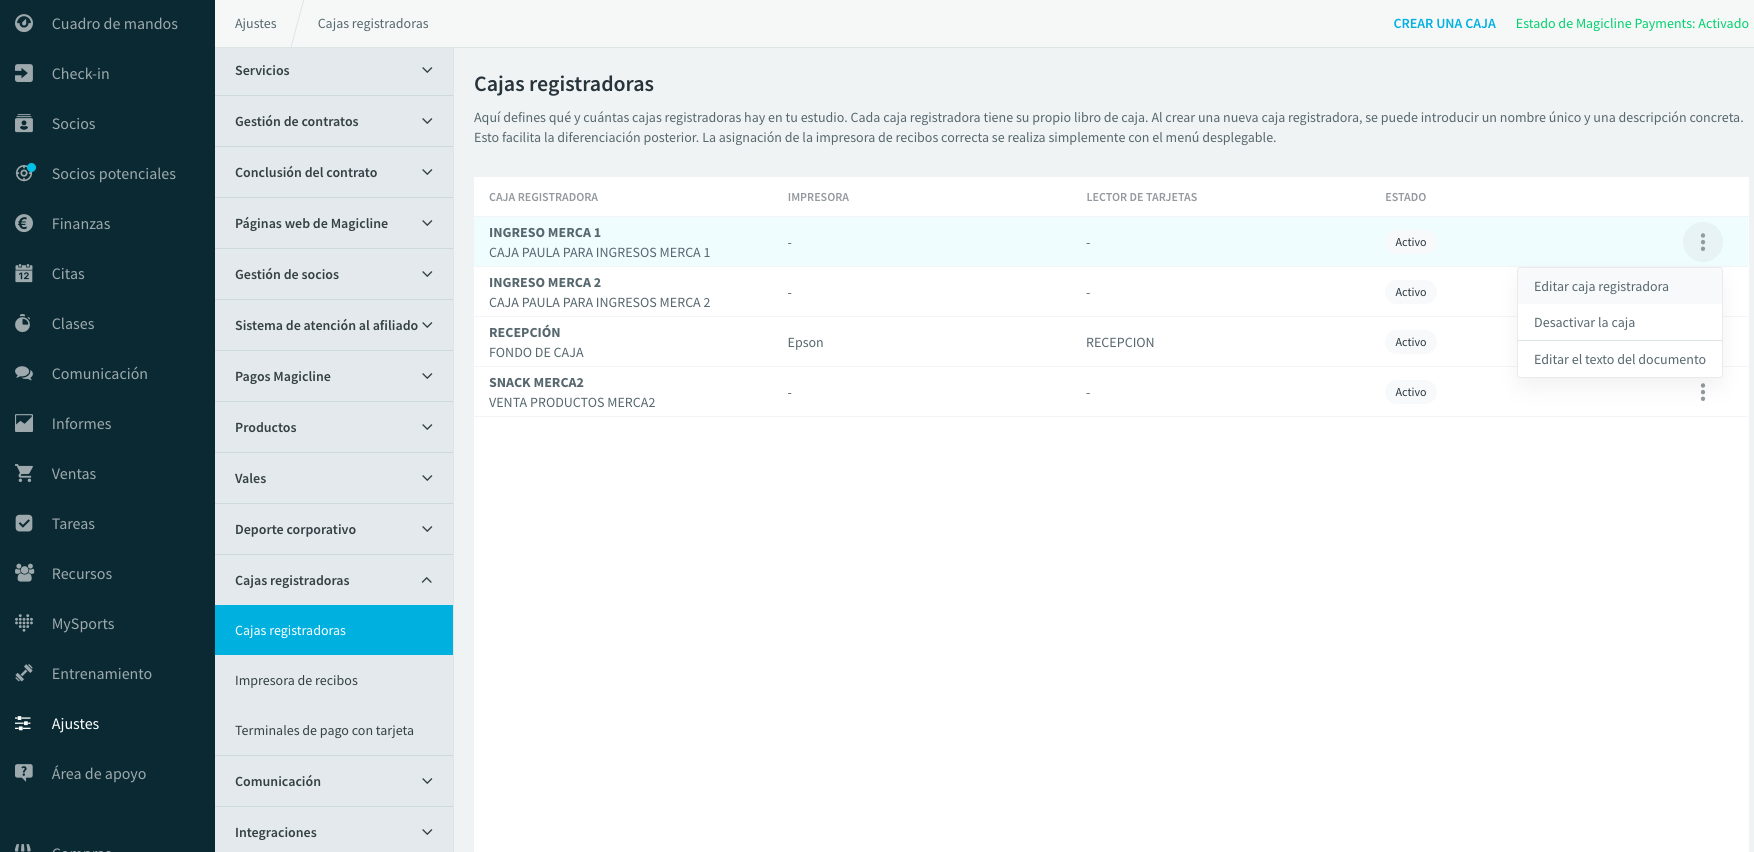Open the Ajustes sliders icon
The width and height of the screenshot is (1754, 852).
pyautogui.click(x=24, y=723)
